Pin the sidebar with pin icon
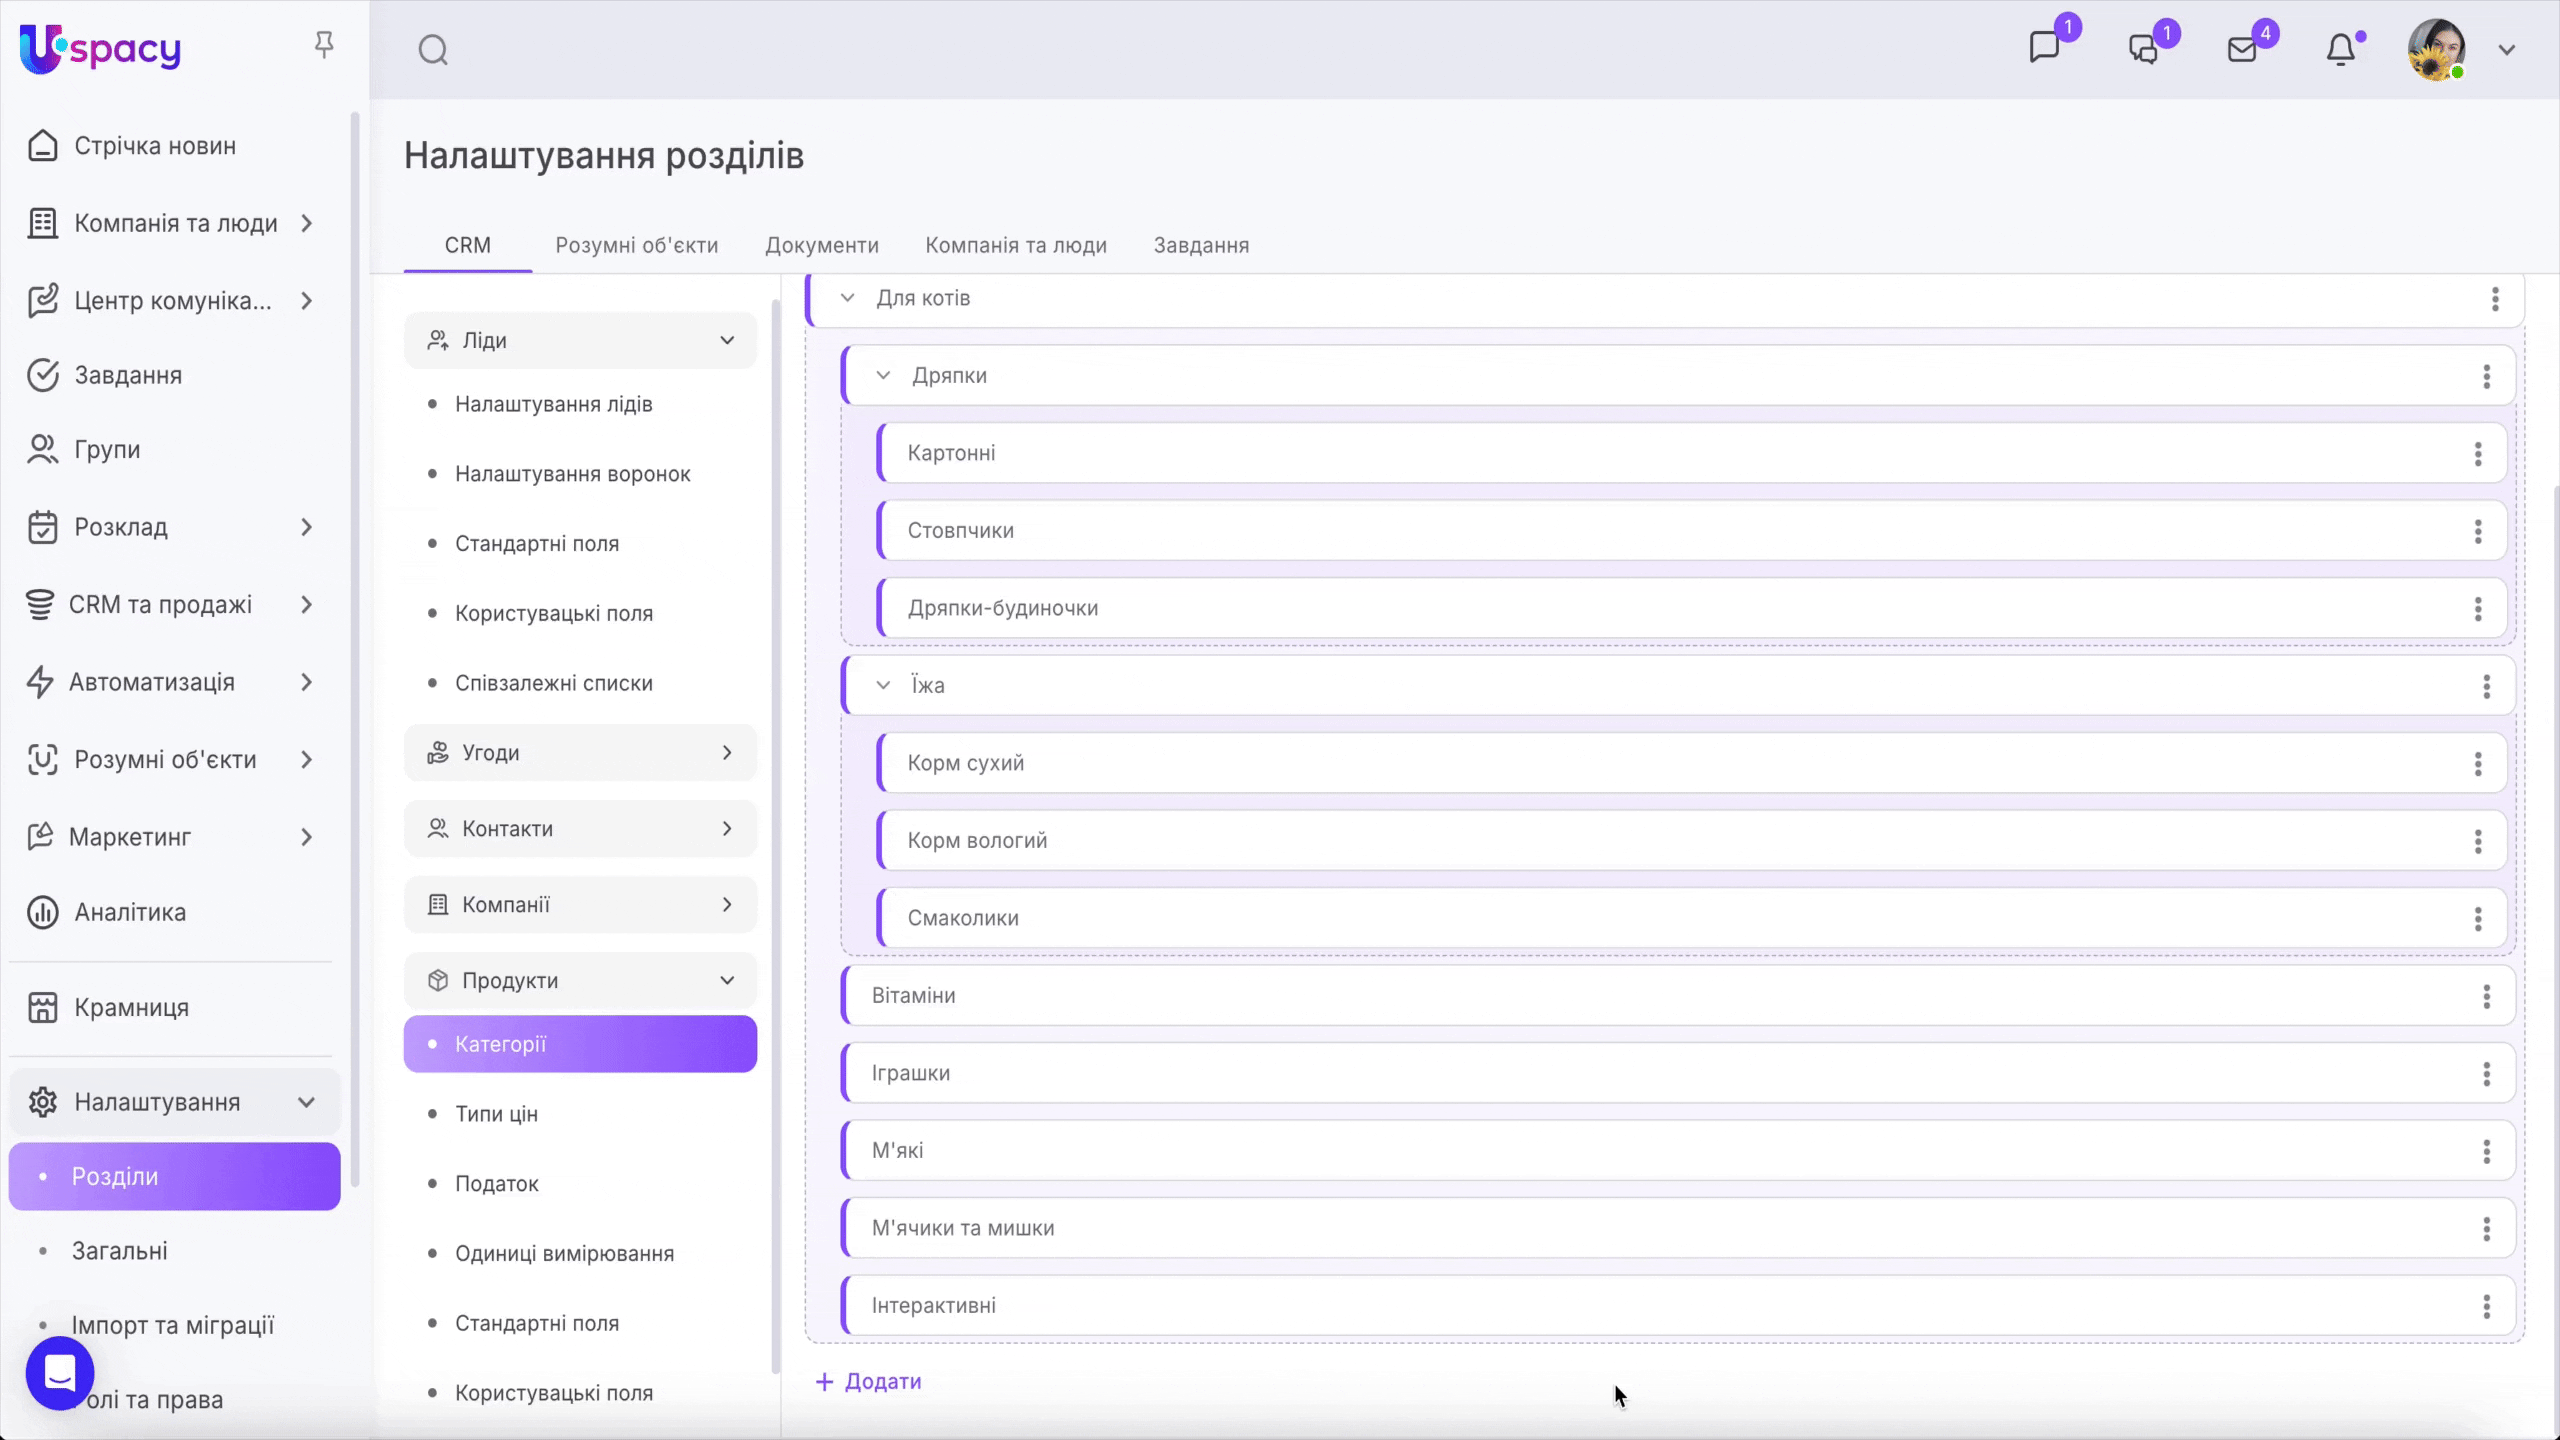The image size is (2560, 1440). click(323, 45)
